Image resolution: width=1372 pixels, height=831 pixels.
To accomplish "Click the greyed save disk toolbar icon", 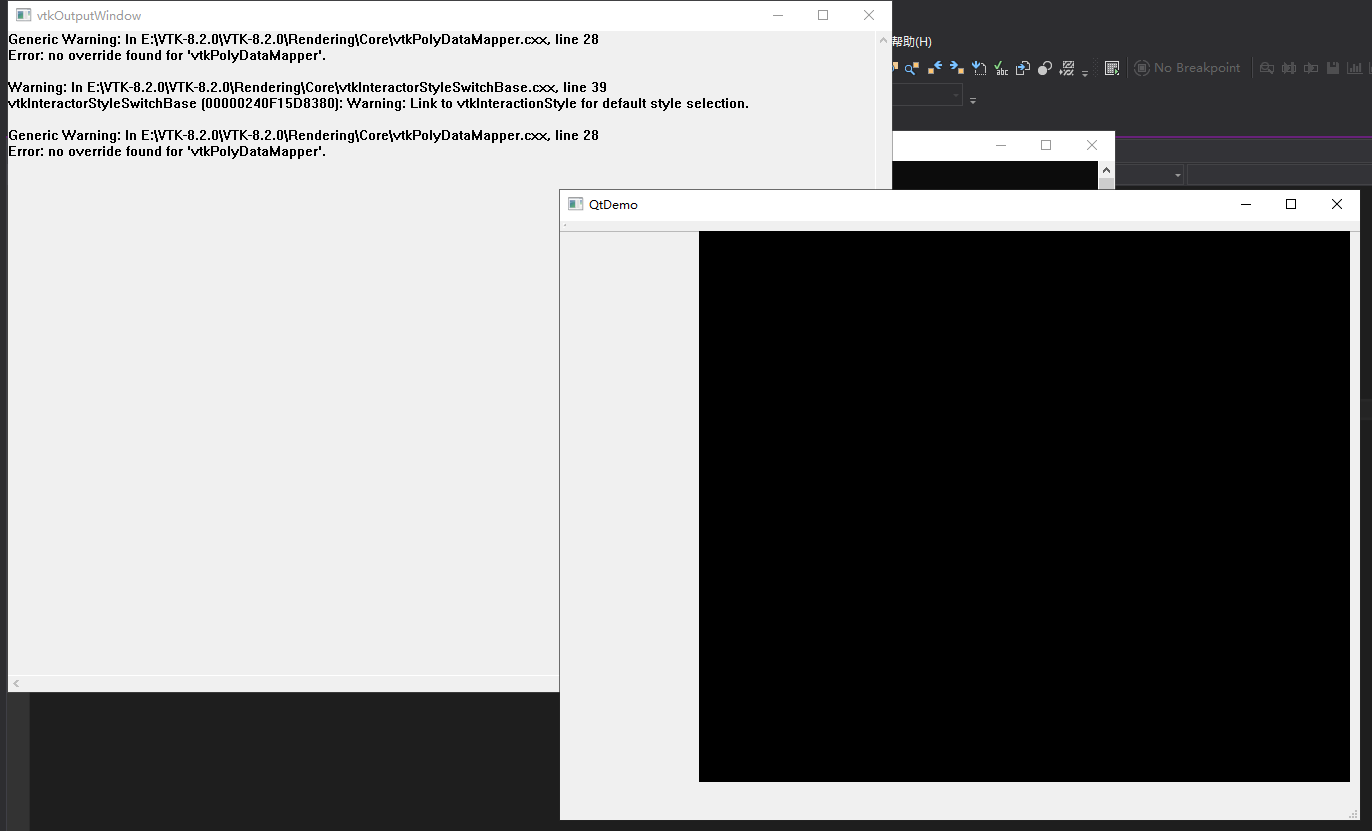I will pos(1333,68).
